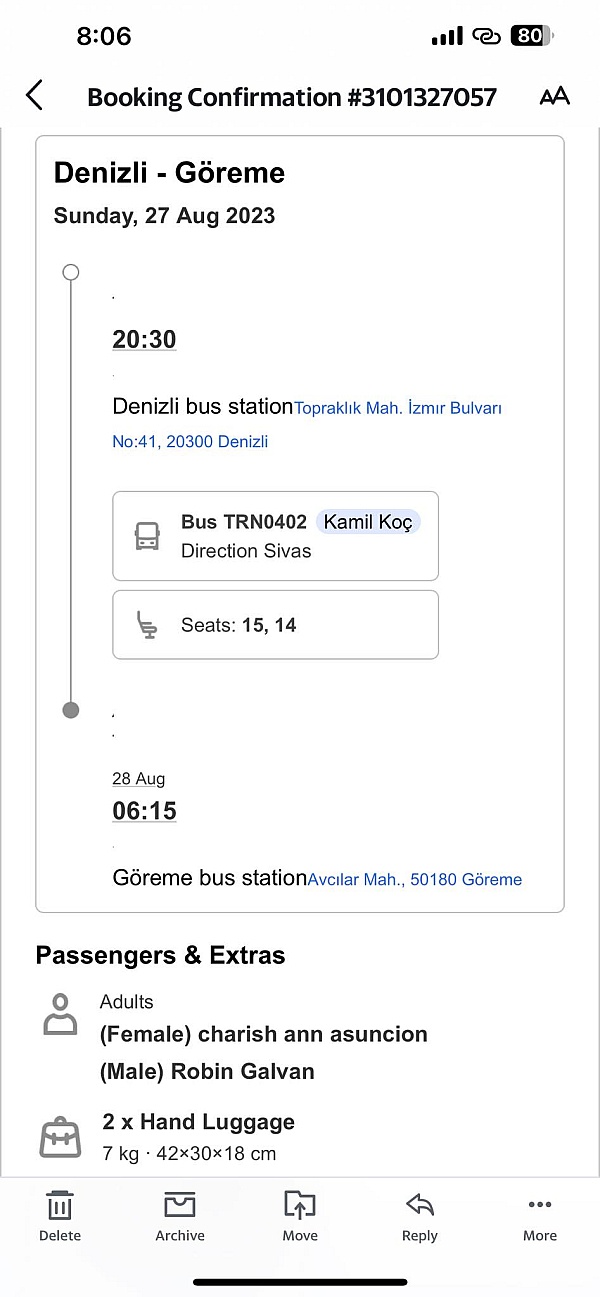Tap the hand luggage bag icon

tap(60, 1137)
